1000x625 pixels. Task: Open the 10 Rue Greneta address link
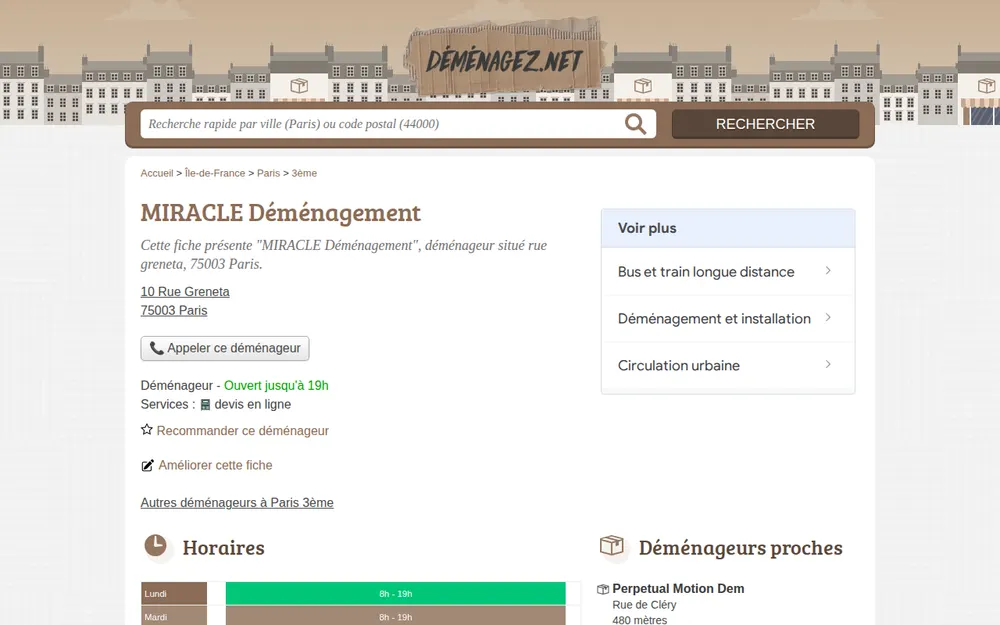[x=185, y=291]
